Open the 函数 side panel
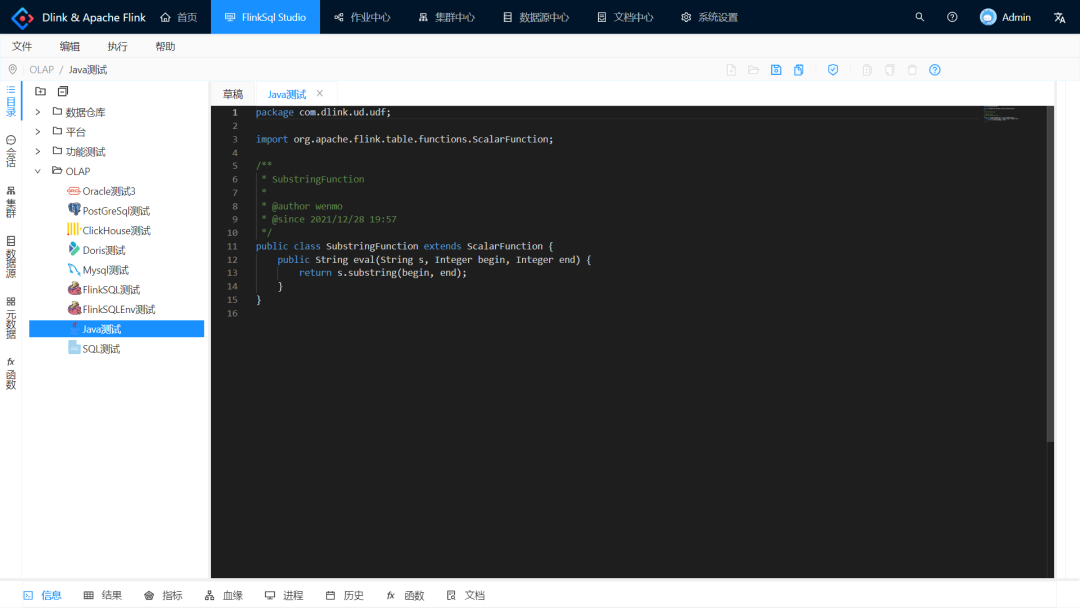The width and height of the screenshot is (1080, 608). [x=11, y=373]
